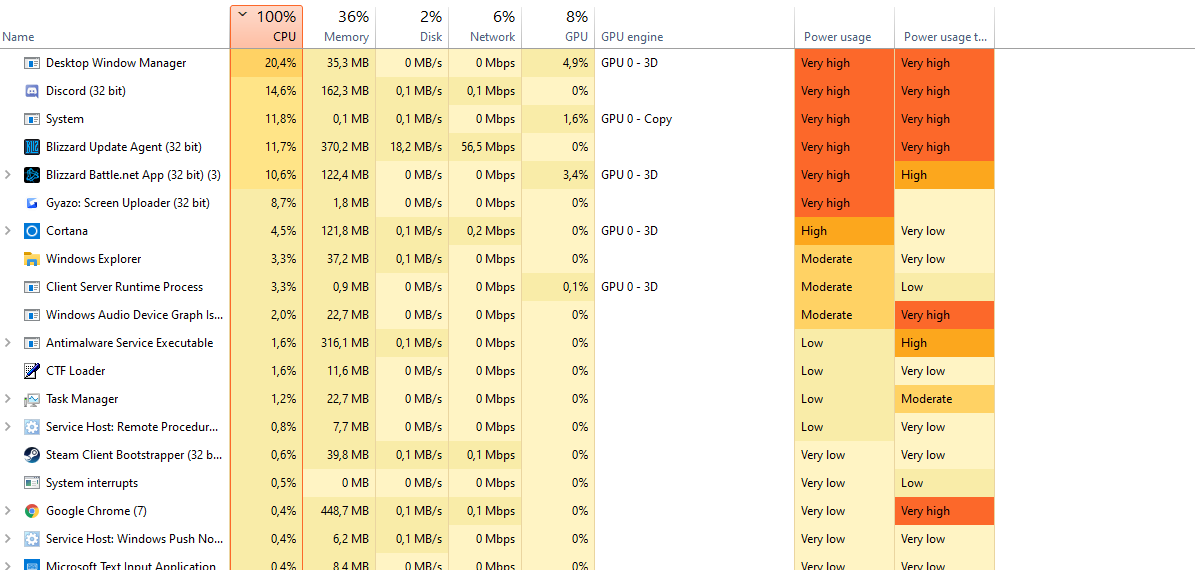1195x570 pixels.
Task: Click the Cortana circle icon
Action: pyautogui.click(x=32, y=231)
